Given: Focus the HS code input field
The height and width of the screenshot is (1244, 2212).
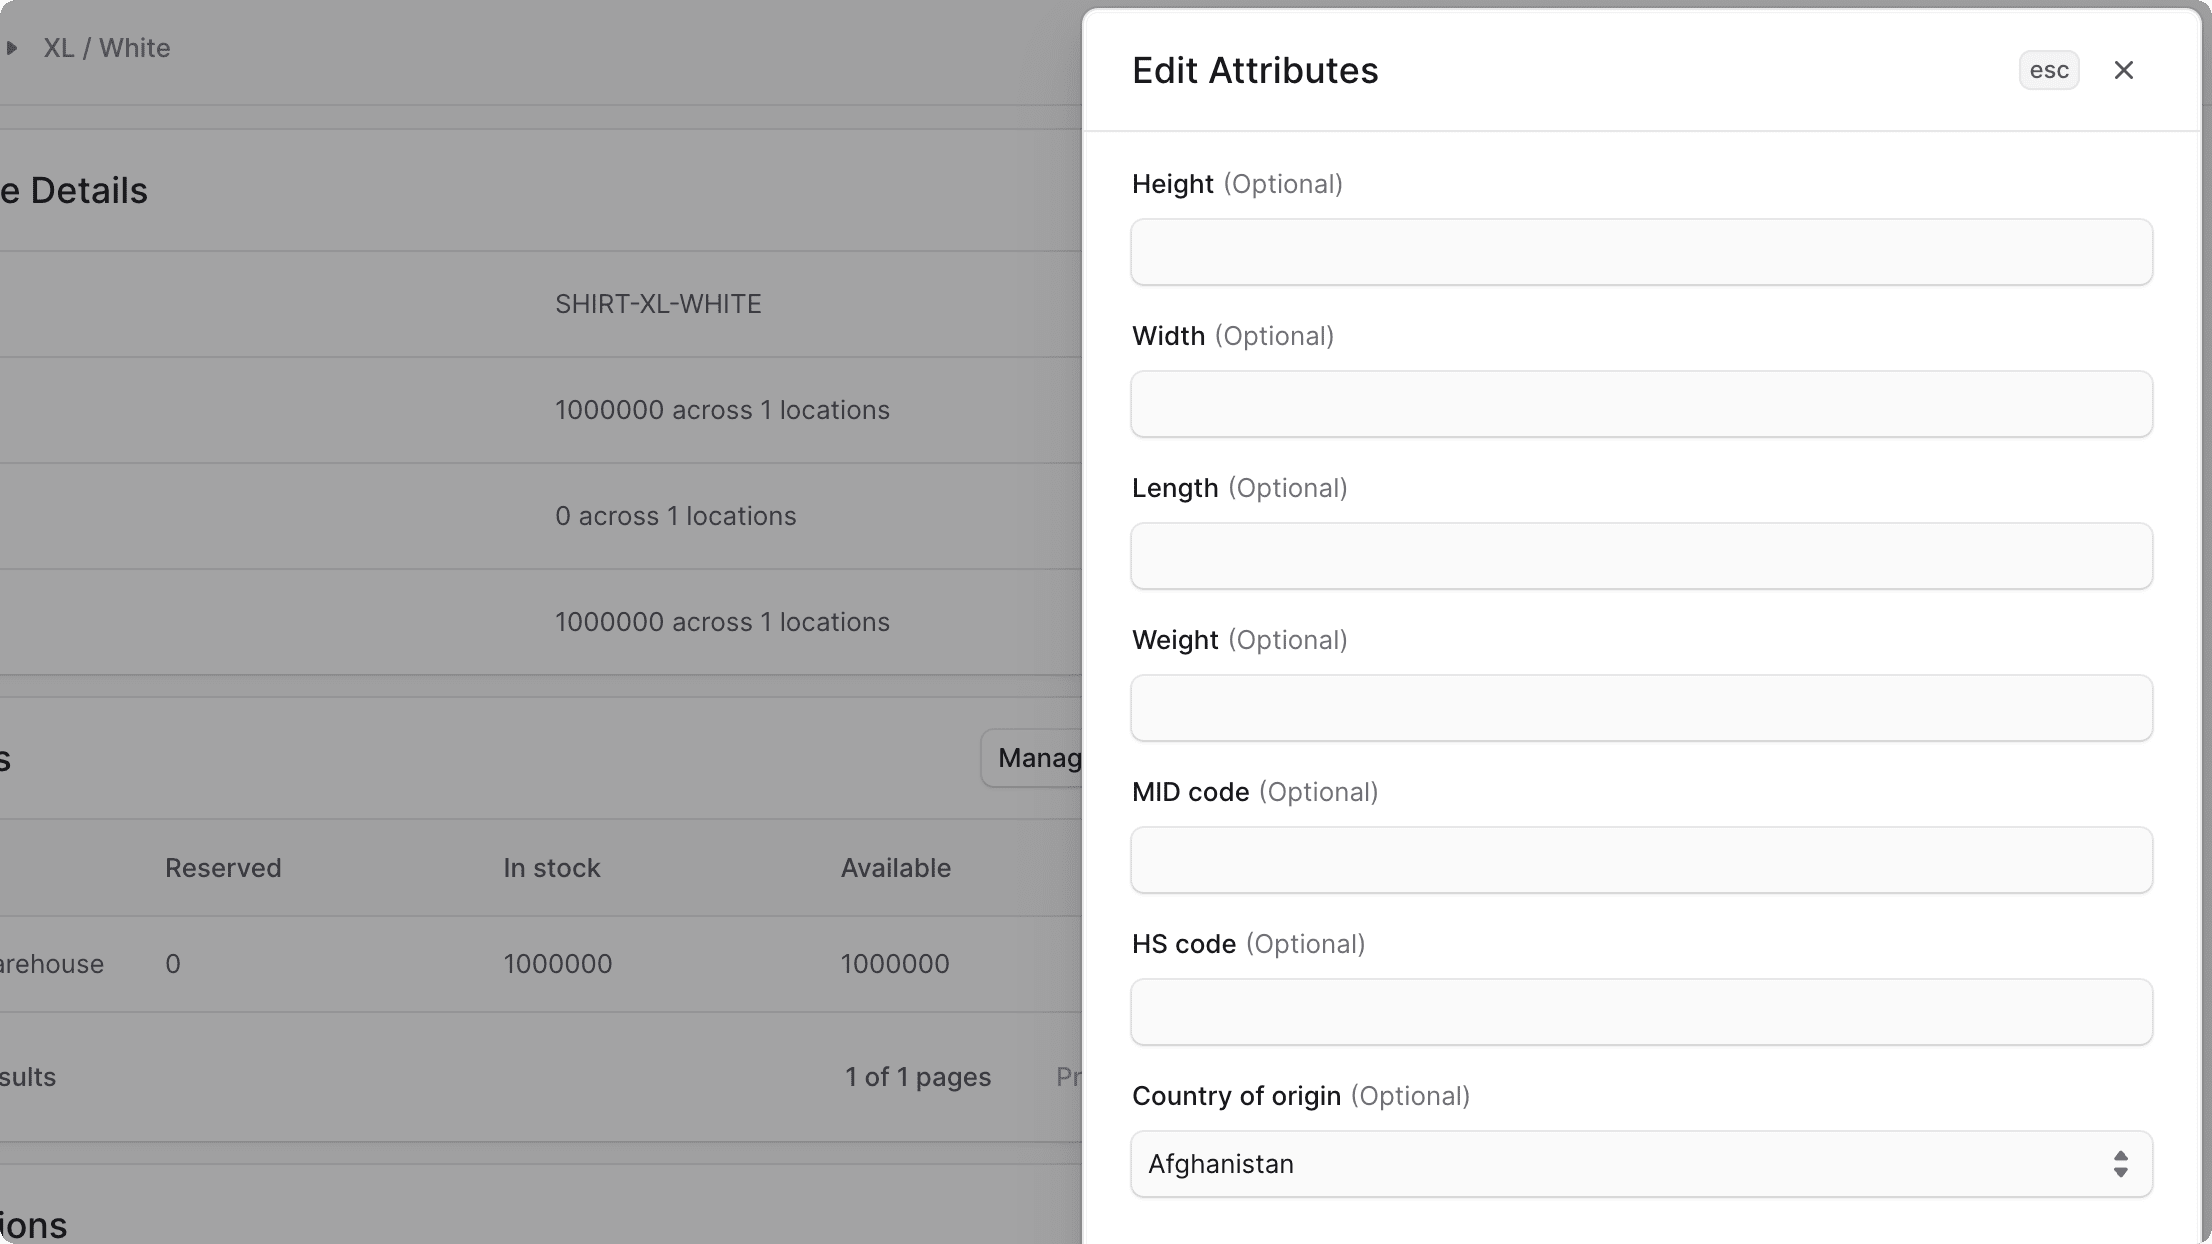Looking at the screenshot, I should (x=1640, y=1012).
